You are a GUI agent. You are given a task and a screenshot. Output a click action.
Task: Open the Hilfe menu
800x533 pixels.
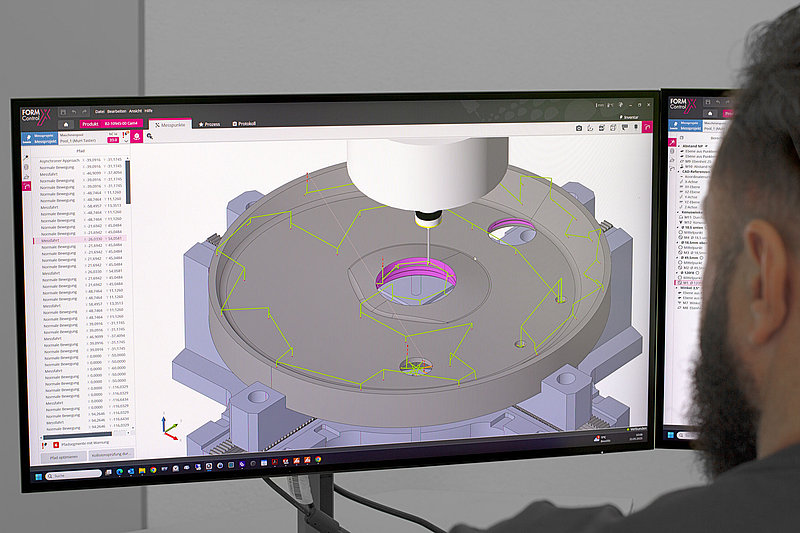point(148,111)
